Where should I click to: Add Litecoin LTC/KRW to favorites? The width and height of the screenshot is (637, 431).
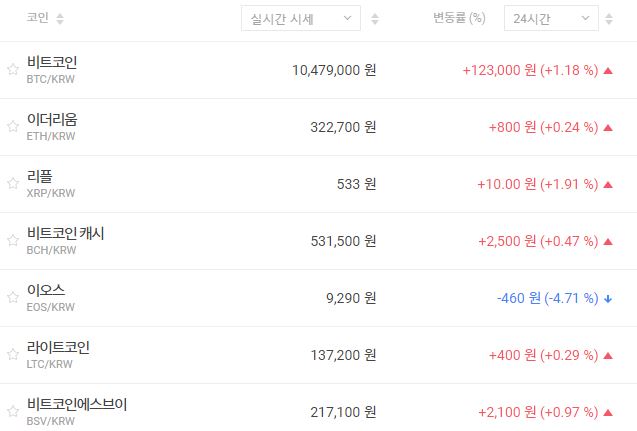[x=13, y=355]
